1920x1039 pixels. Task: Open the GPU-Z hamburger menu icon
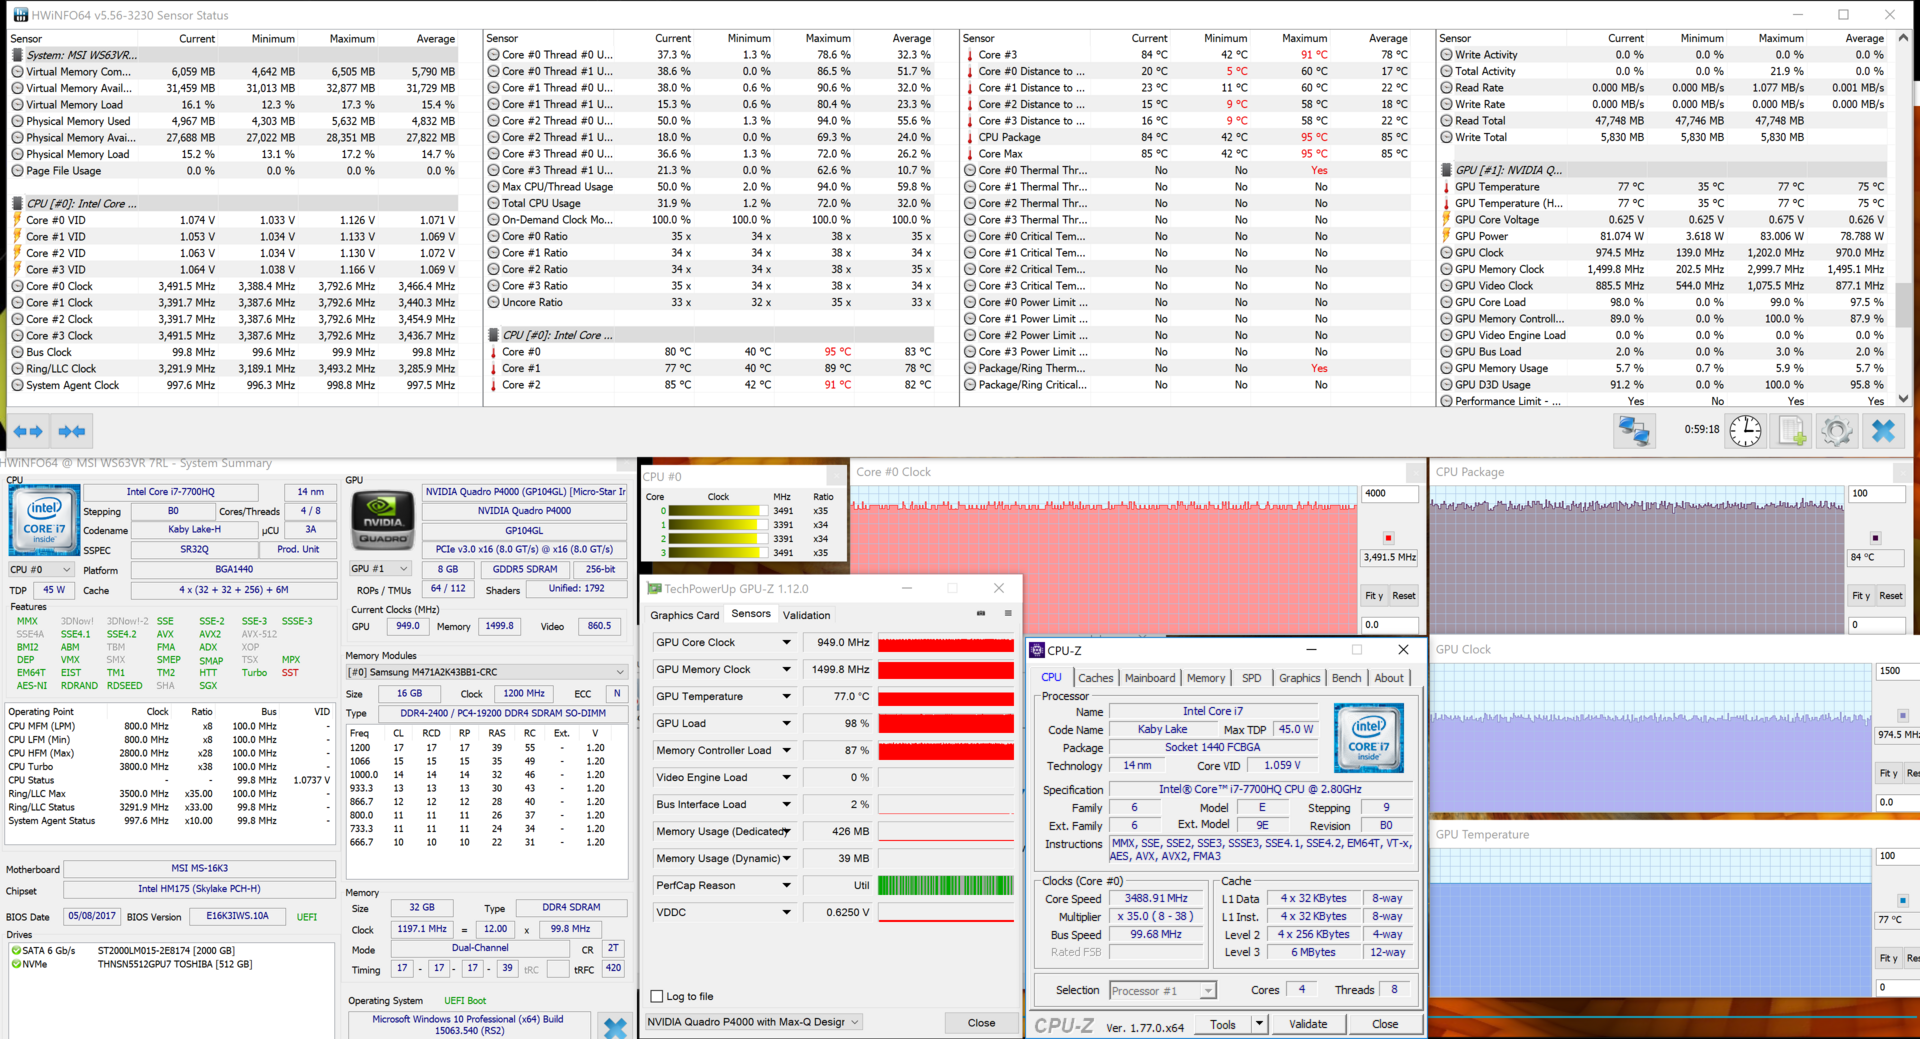click(x=1008, y=614)
